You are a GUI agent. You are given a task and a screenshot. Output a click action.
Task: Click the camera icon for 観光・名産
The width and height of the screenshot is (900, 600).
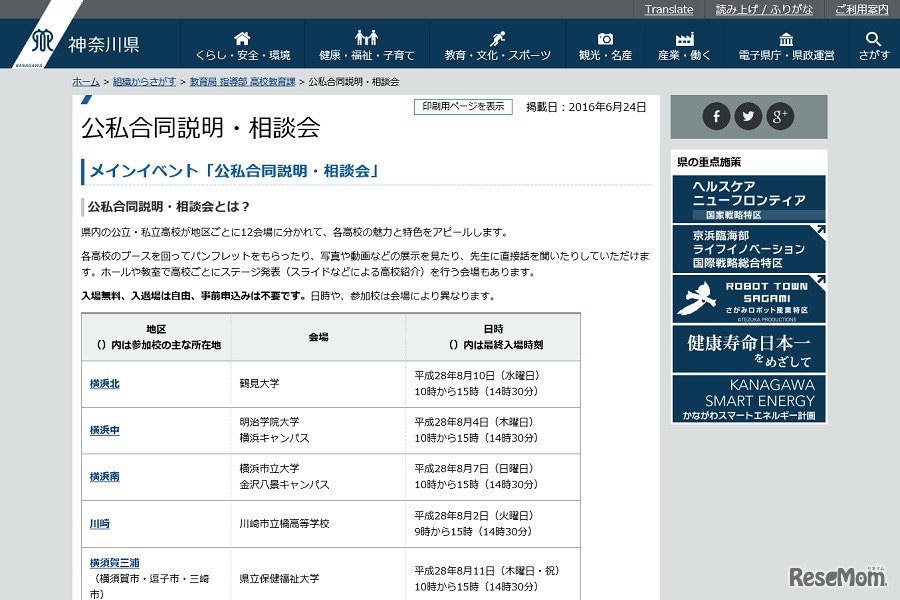pyautogui.click(x=604, y=38)
